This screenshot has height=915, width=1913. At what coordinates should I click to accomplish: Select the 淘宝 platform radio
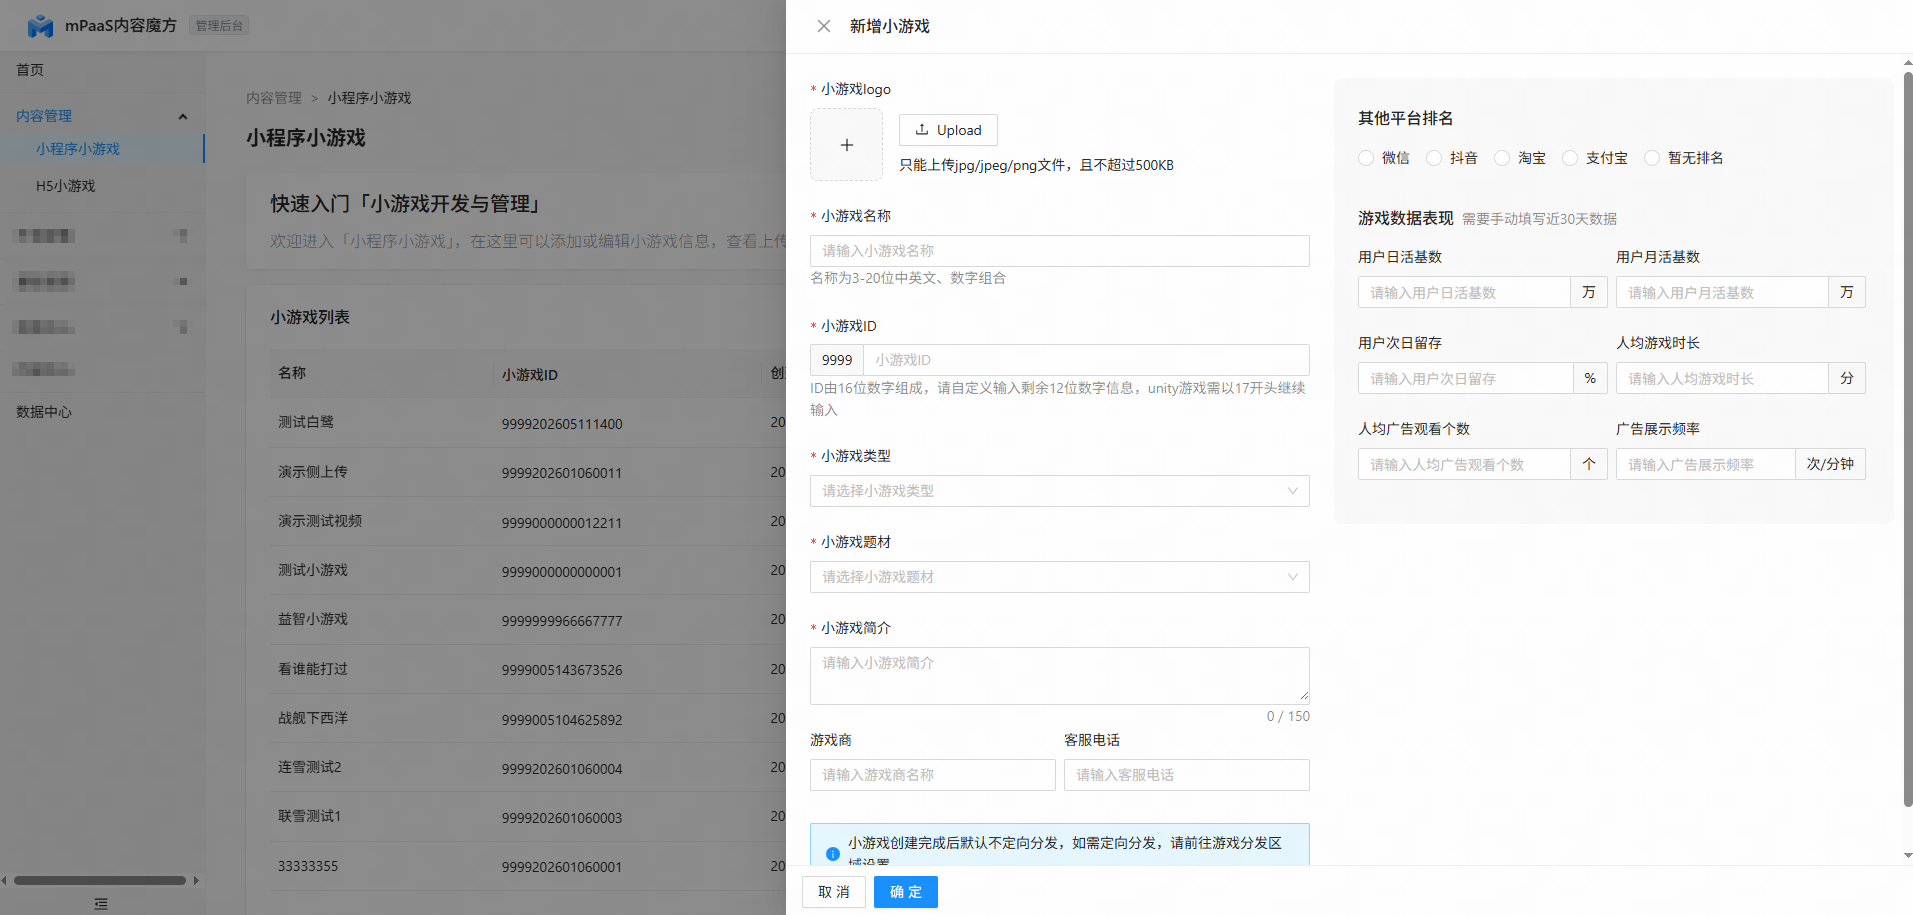tap(1502, 158)
